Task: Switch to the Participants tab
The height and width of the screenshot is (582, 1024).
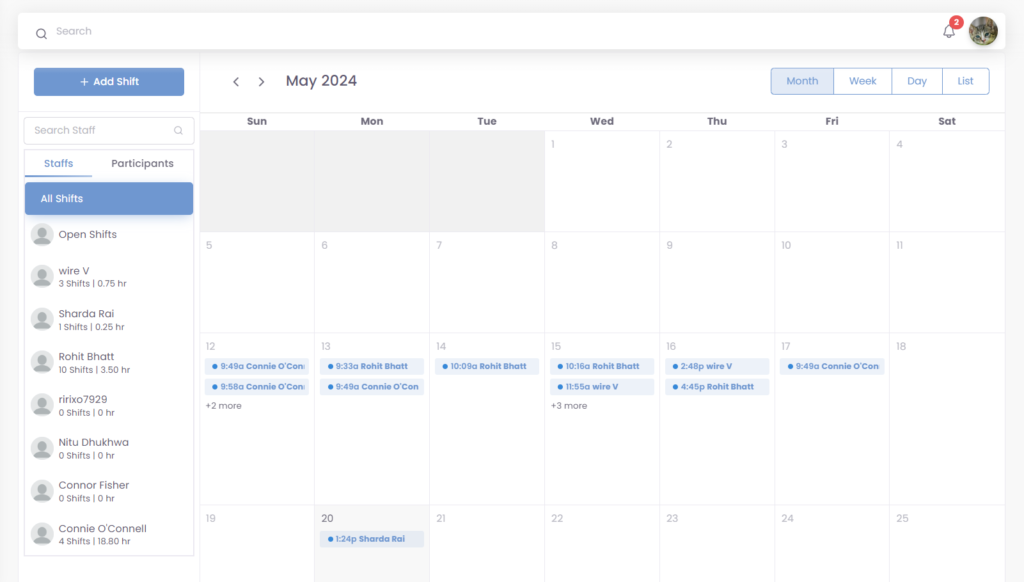Action: 142,163
